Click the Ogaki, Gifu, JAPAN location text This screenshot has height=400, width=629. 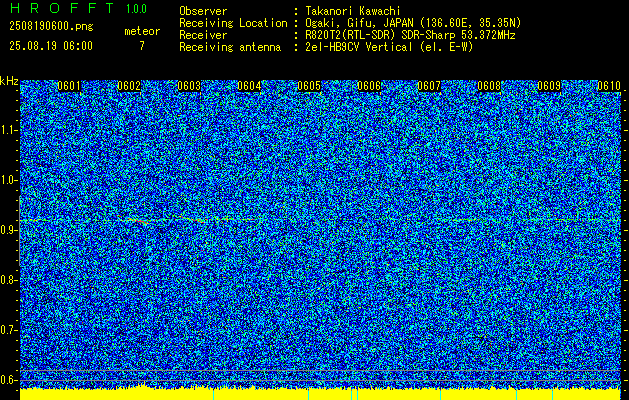[413, 23]
